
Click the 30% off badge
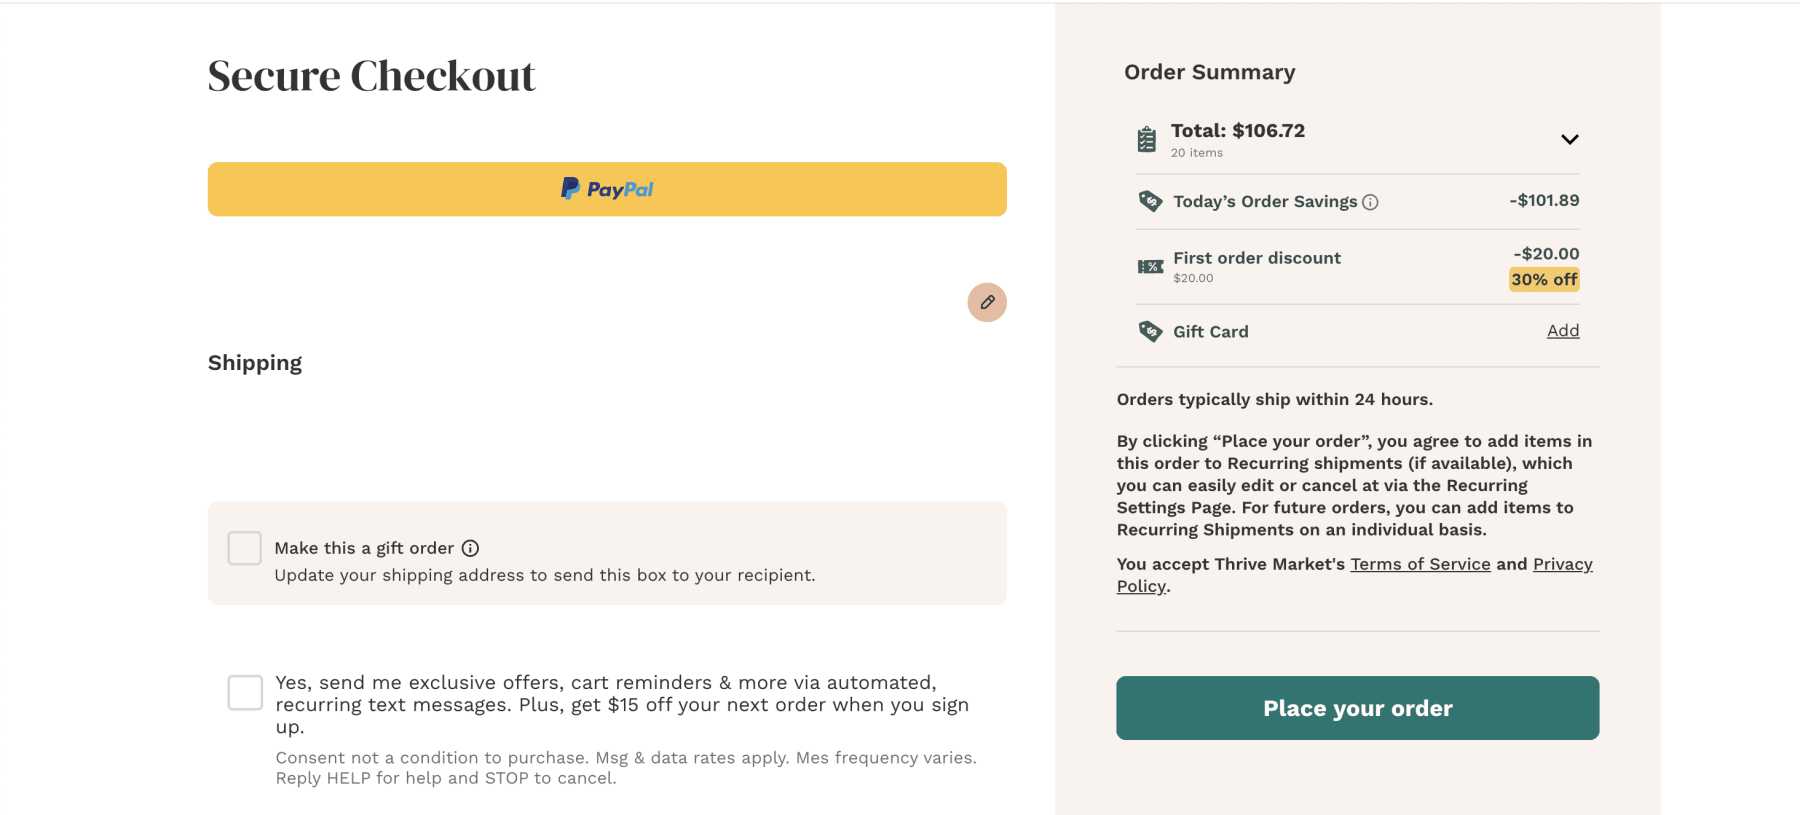(1544, 280)
